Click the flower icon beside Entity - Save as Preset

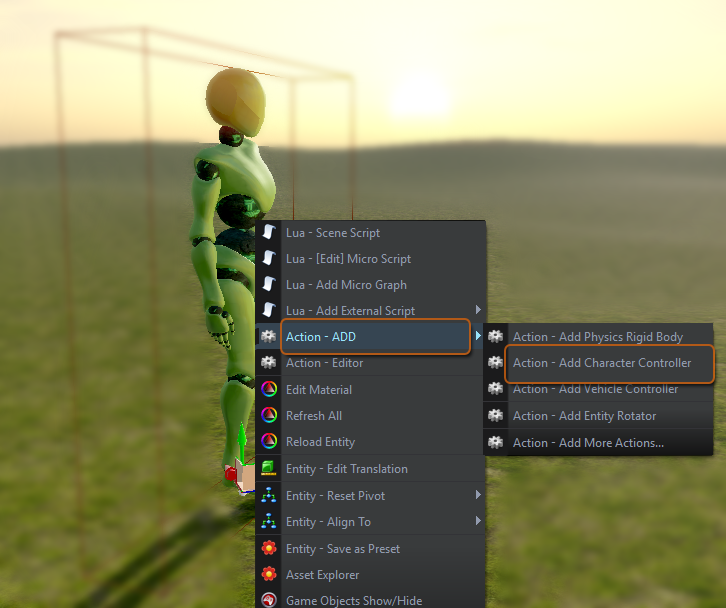tap(269, 548)
